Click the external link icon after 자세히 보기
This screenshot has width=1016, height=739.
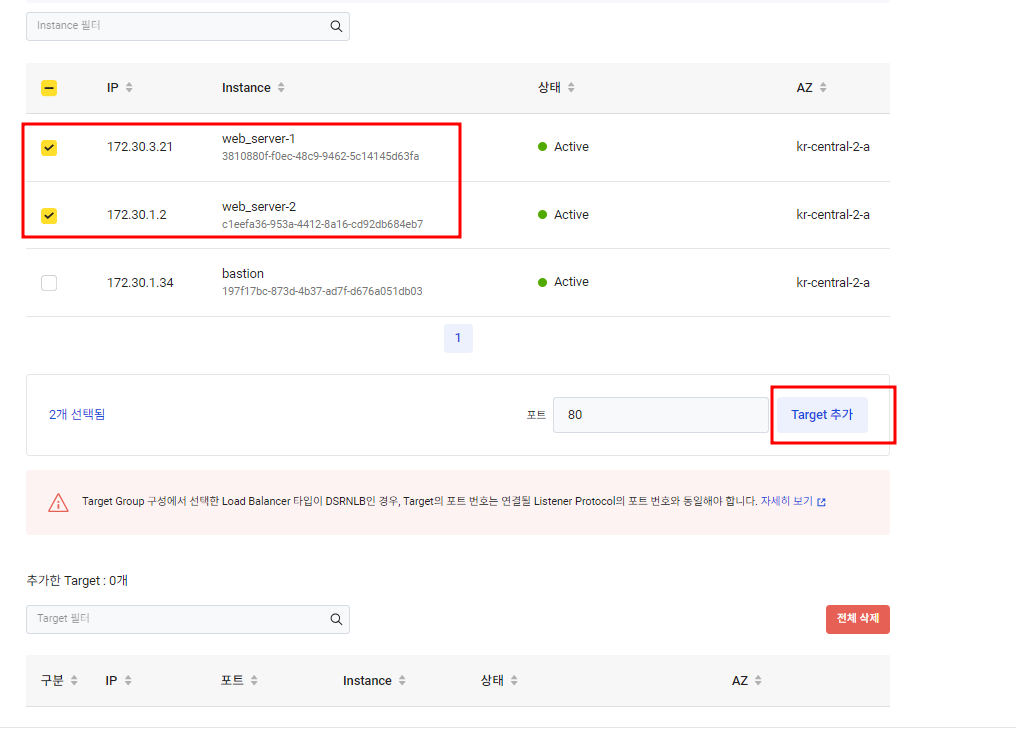[821, 502]
